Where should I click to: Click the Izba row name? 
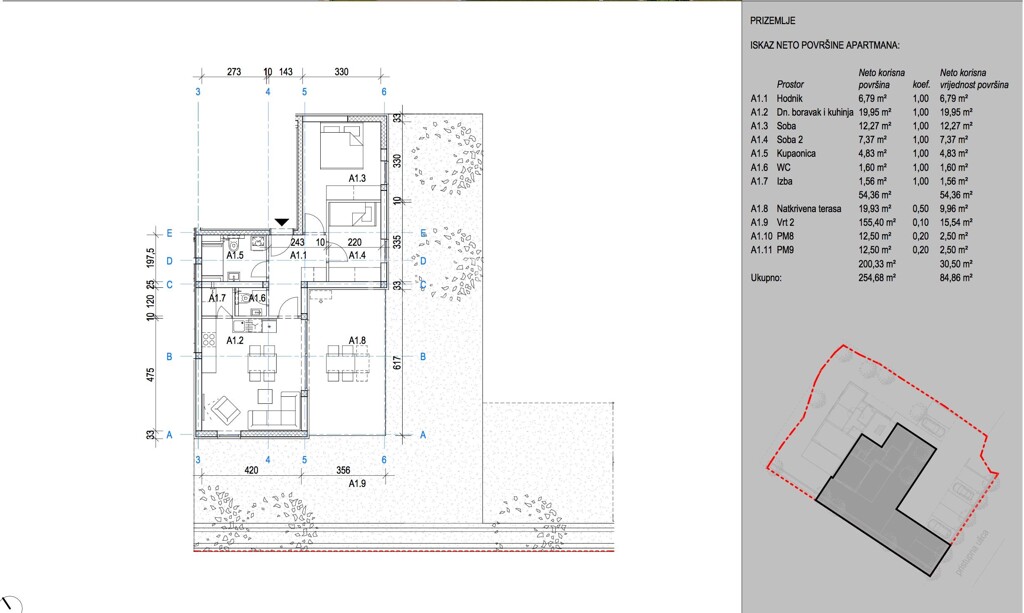784,181
